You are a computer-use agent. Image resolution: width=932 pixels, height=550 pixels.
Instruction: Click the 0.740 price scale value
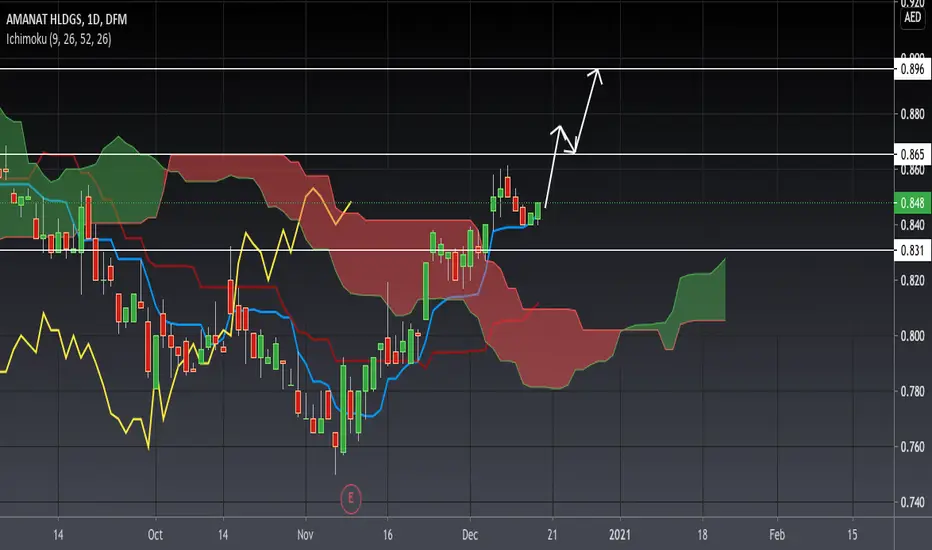click(912, 502)
